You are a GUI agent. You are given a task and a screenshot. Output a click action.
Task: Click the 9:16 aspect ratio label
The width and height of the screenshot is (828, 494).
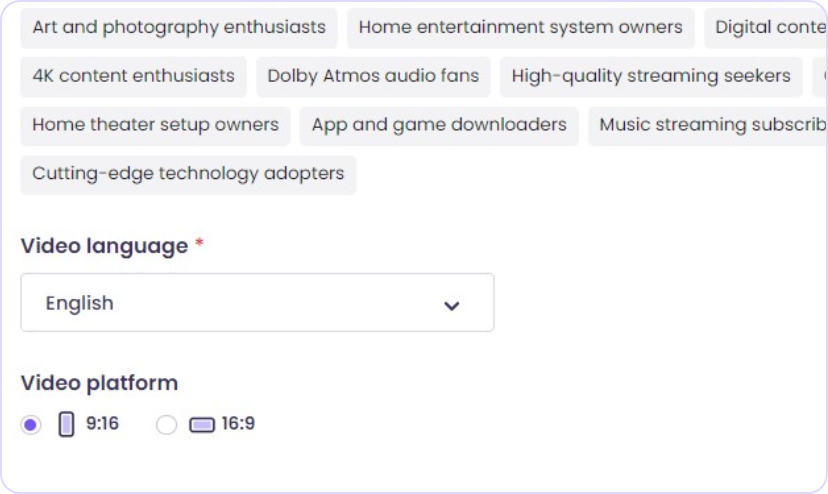click(102, 424)
